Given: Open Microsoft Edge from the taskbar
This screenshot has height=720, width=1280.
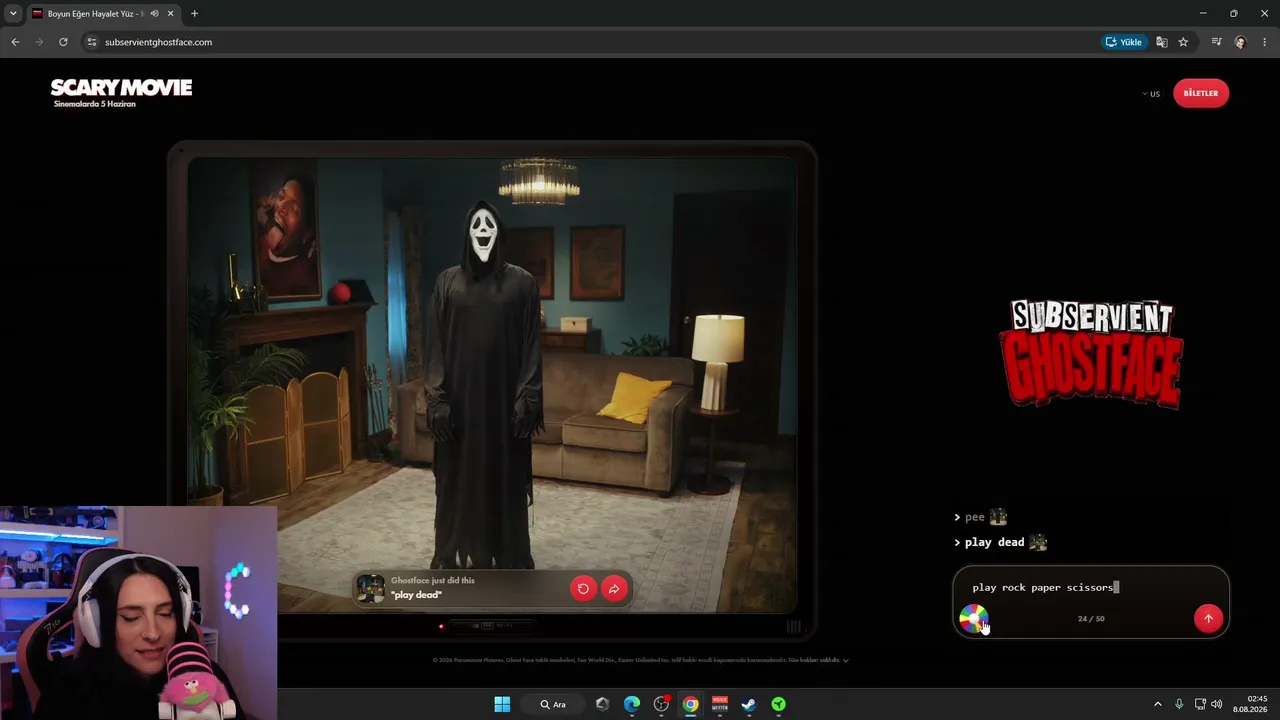Looking at the screenshot, I should pyautogui.click(x=632, y=704).
